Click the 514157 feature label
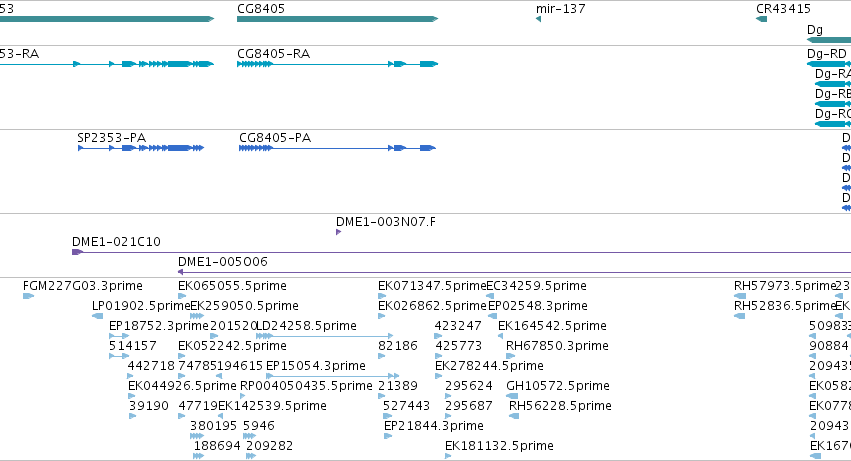Viewport: 851px width, 461px height. (133, 346)
